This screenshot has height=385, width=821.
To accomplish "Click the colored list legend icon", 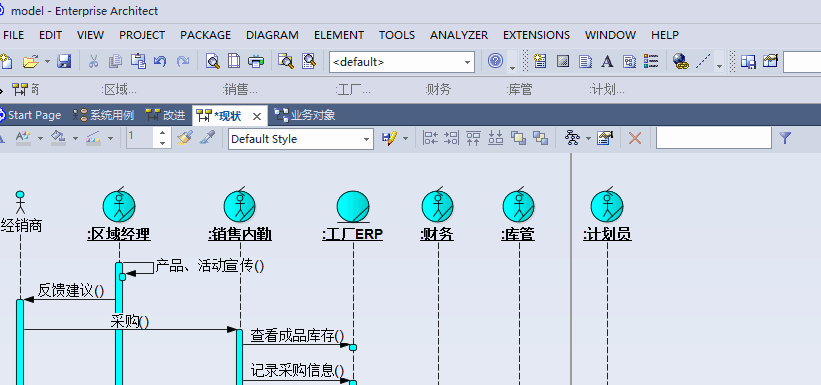I will [x=651, y=61].
